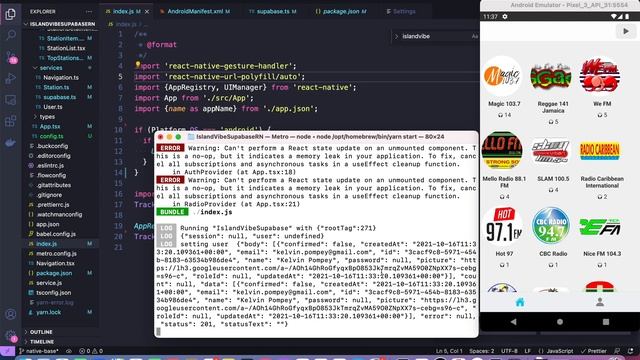Viewport: 640px width, 360px height.
Task: Open Station.ts in explorer
Action: (x=56, y=87)
